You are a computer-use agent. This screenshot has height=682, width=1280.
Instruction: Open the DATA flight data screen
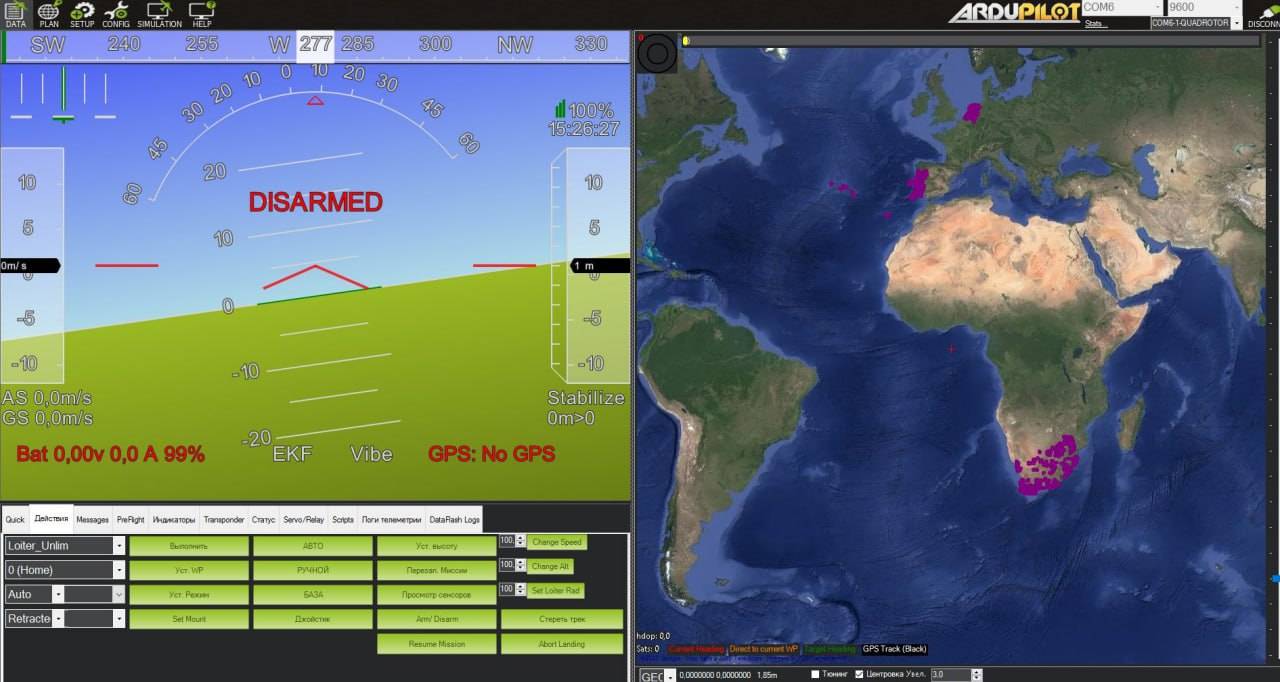[15, 14]
